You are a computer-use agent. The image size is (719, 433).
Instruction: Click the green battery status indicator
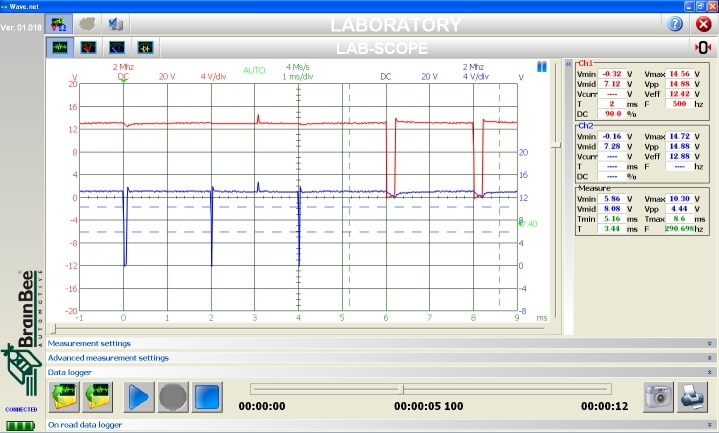(x=20, y=426)
